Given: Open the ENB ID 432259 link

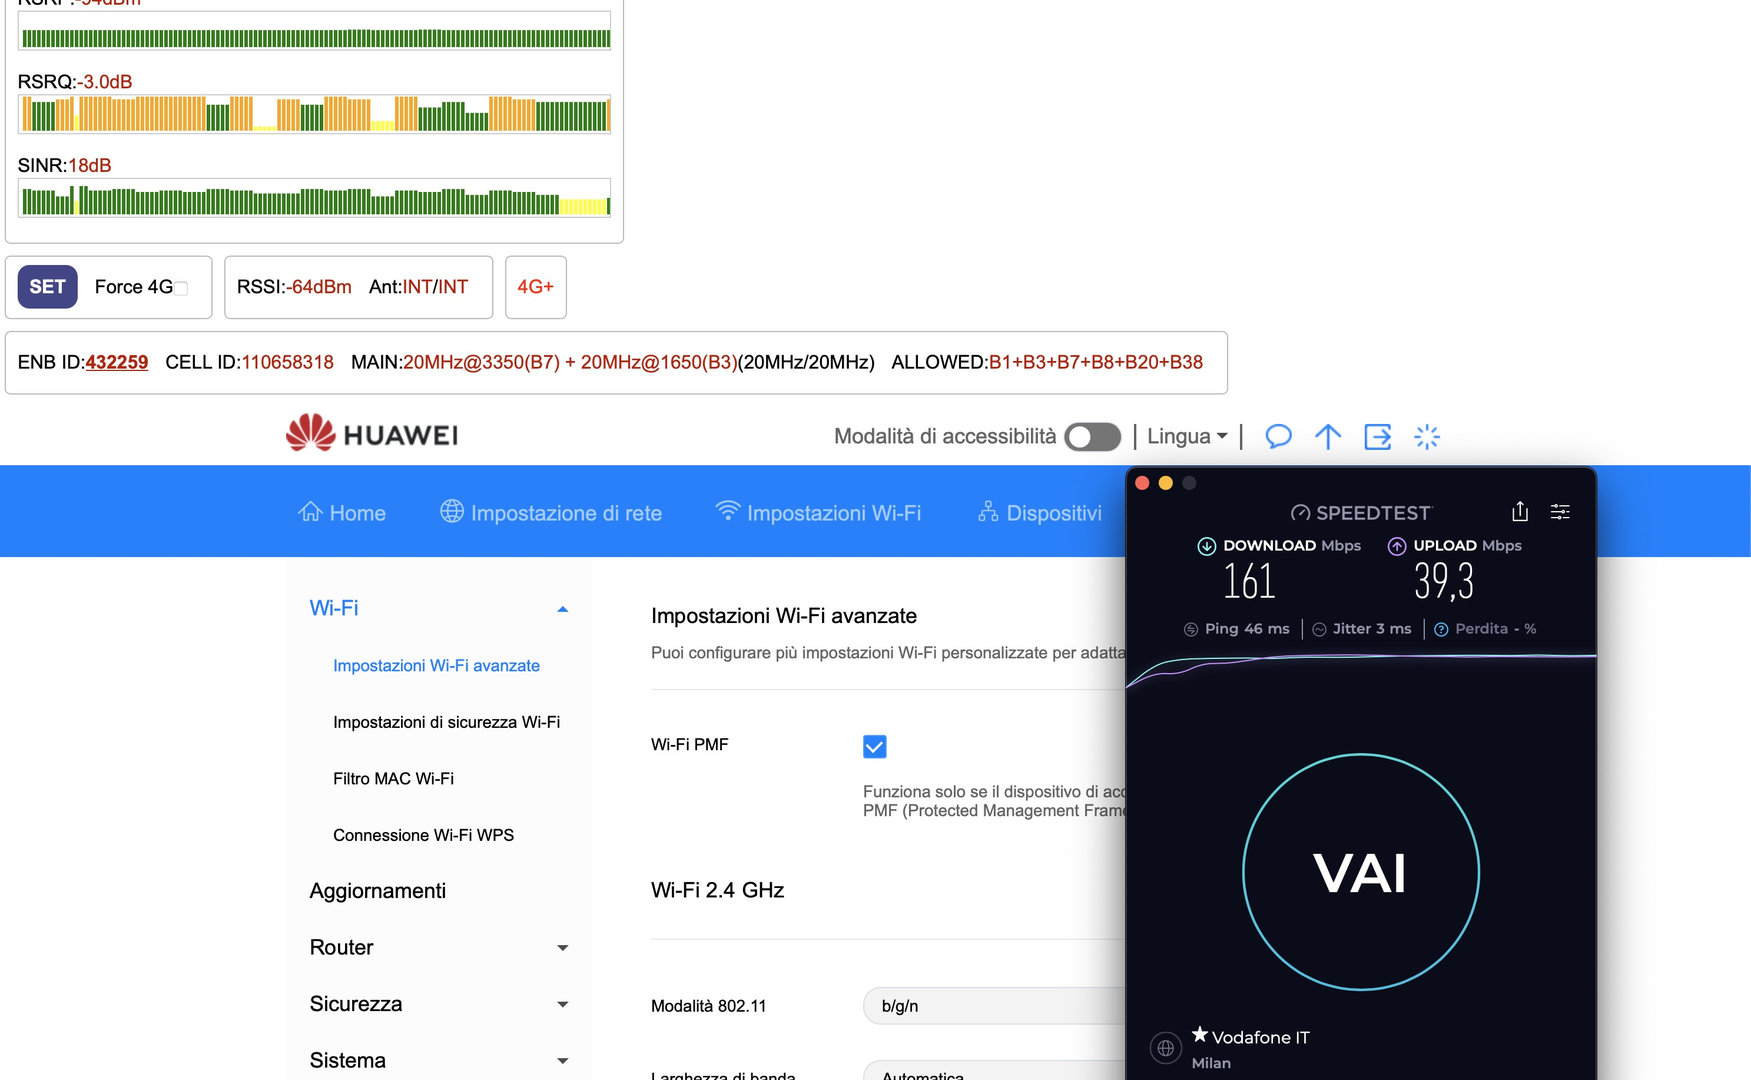Looking at the screenshot, I should [x=117, y=362].
